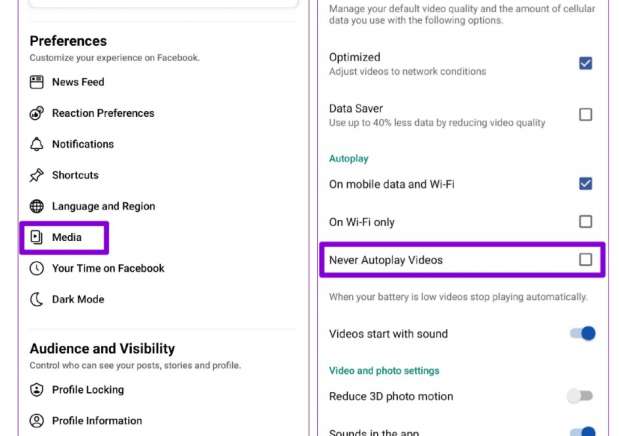Click the Profile Information icon
The width and height of the screenshot is (620, 436).
[37, 421]
